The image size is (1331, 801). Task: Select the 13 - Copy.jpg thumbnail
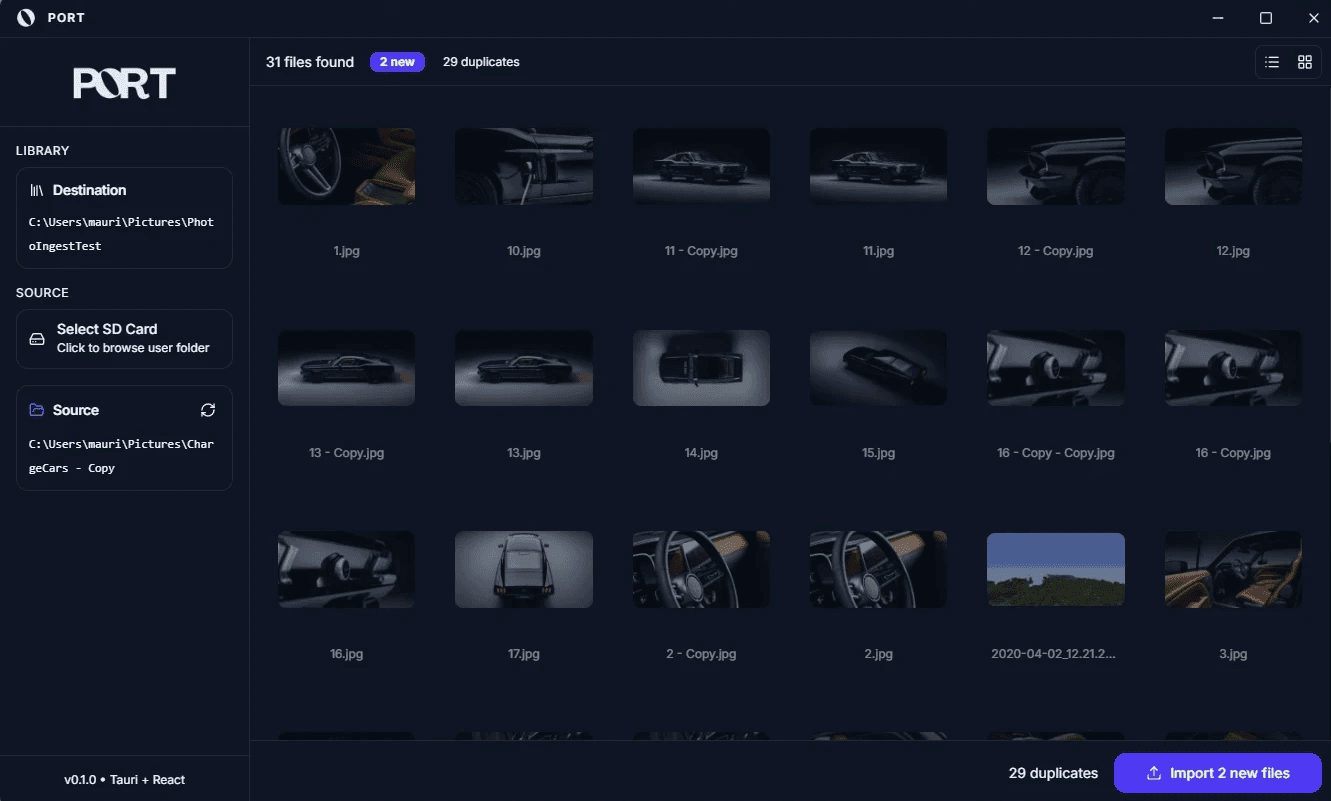tap(346, 368)
